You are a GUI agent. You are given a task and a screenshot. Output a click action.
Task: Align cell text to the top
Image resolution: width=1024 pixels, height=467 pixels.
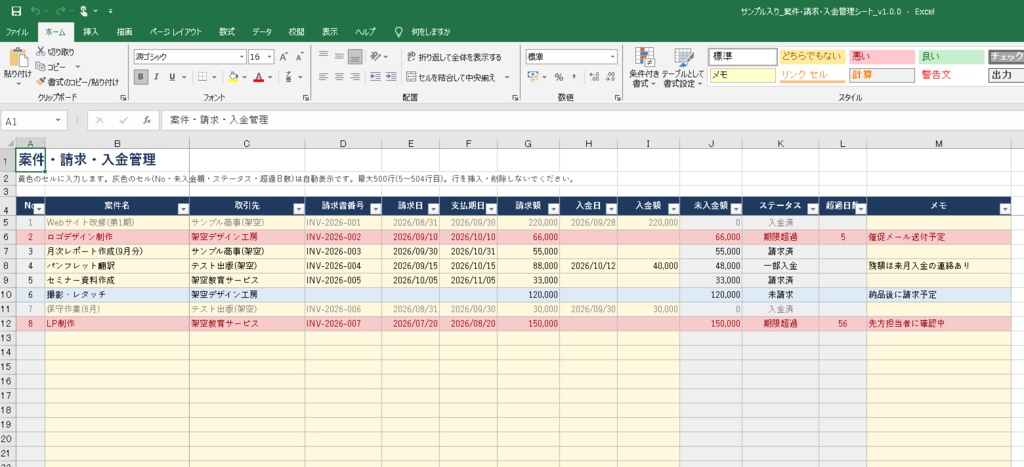323,57
